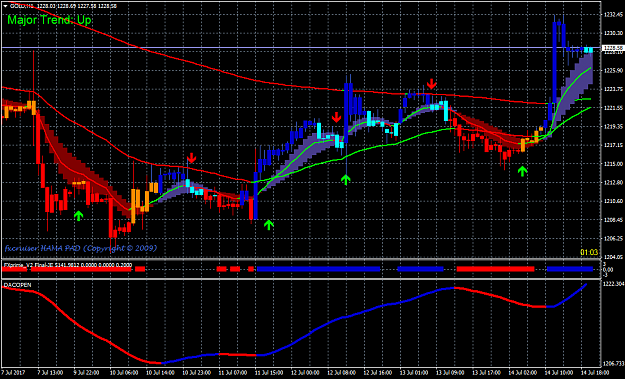This screenshot has width=625, height=379.
Task: Click the '14 Jul 10:00' time label
Action: pyautogui.click(x=560, y=373)
